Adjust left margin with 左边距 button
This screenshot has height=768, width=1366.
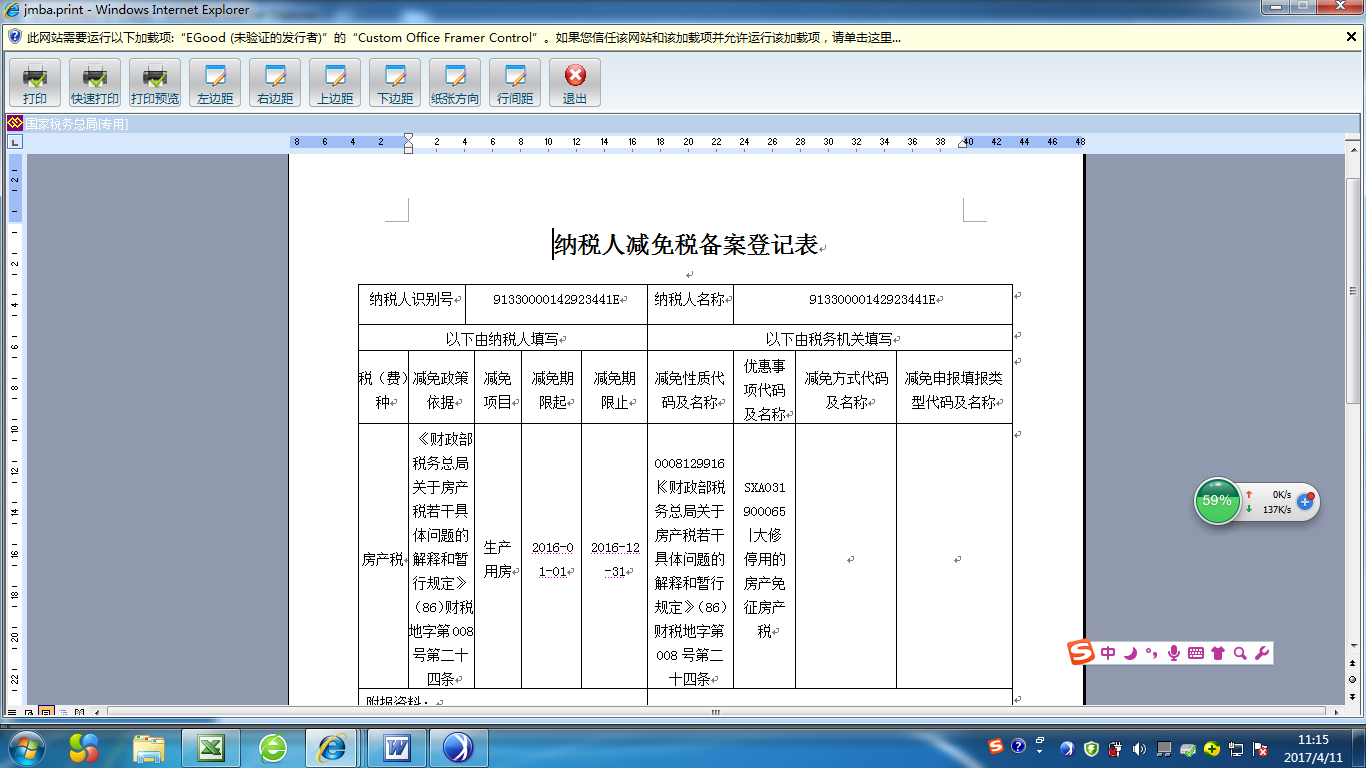(x=215, y=82)
